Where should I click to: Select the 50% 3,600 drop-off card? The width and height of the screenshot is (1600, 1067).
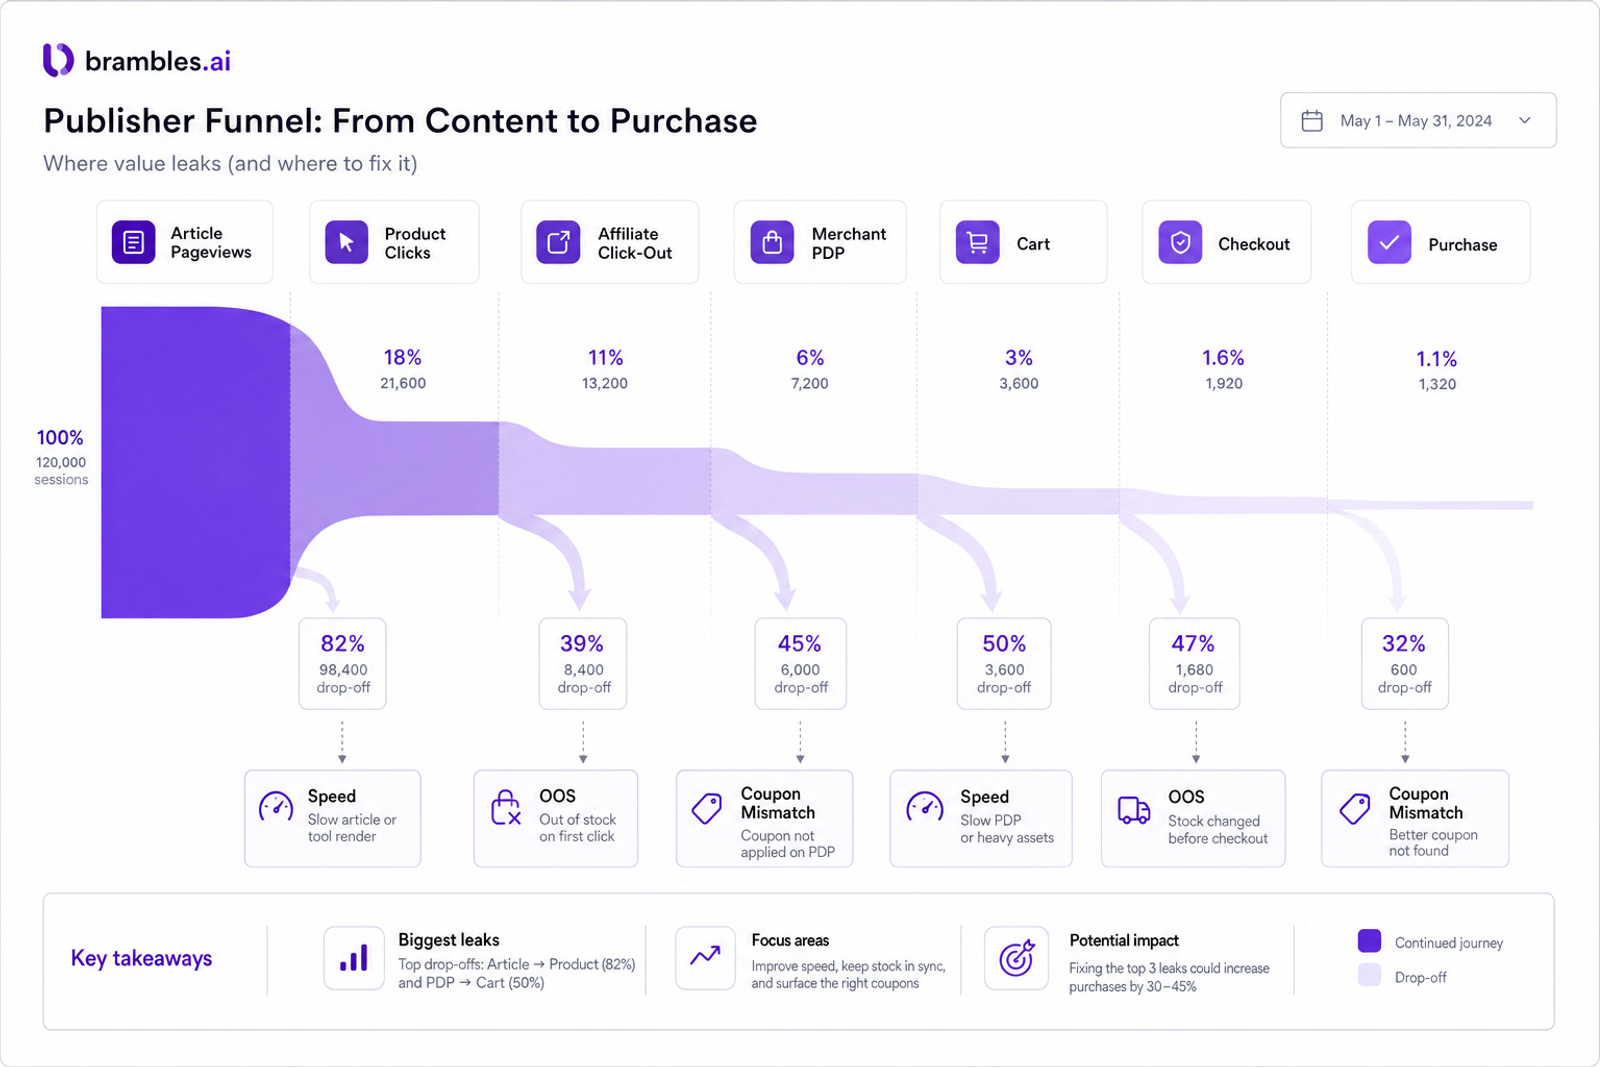click(x=1004, y=664)
